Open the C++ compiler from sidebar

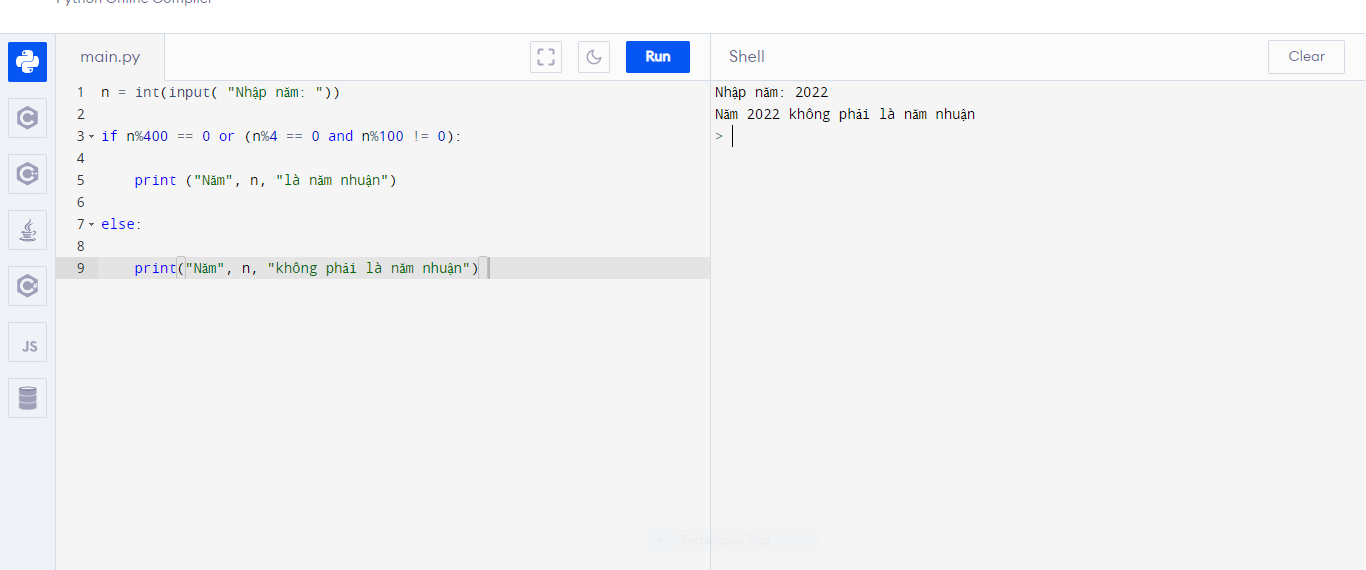point(27,174)
